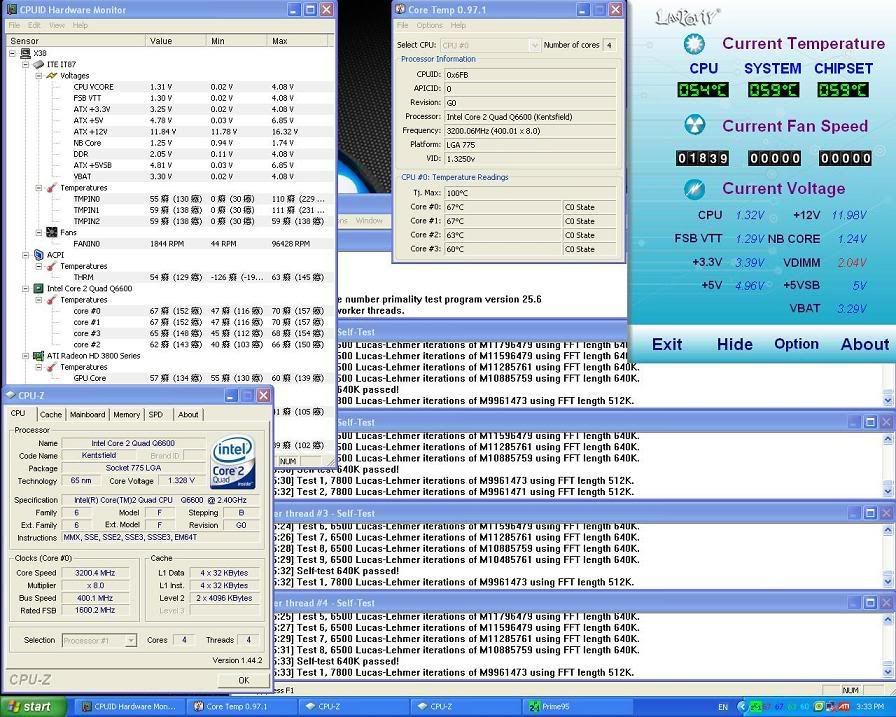Open the Select CPU dropdown in Core Temp
This screenshot has width=896, height=717.
pyautogui.click(x=534, y=45)
